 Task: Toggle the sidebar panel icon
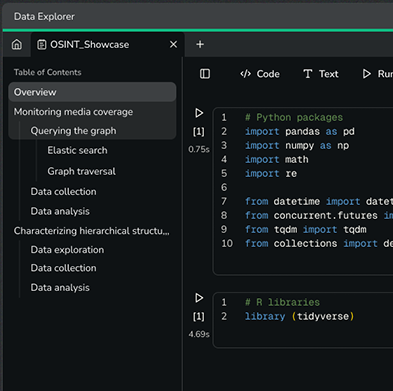pos(205,74)
